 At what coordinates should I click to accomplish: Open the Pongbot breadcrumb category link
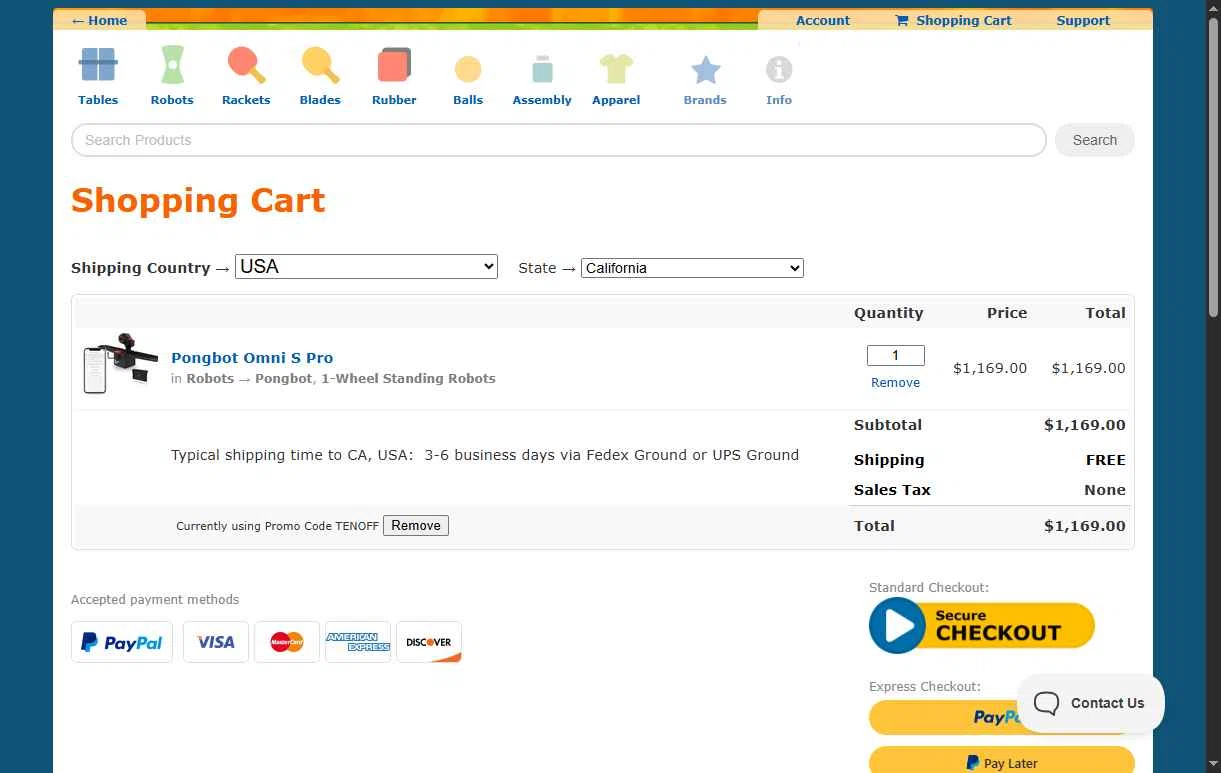point(283,379)
